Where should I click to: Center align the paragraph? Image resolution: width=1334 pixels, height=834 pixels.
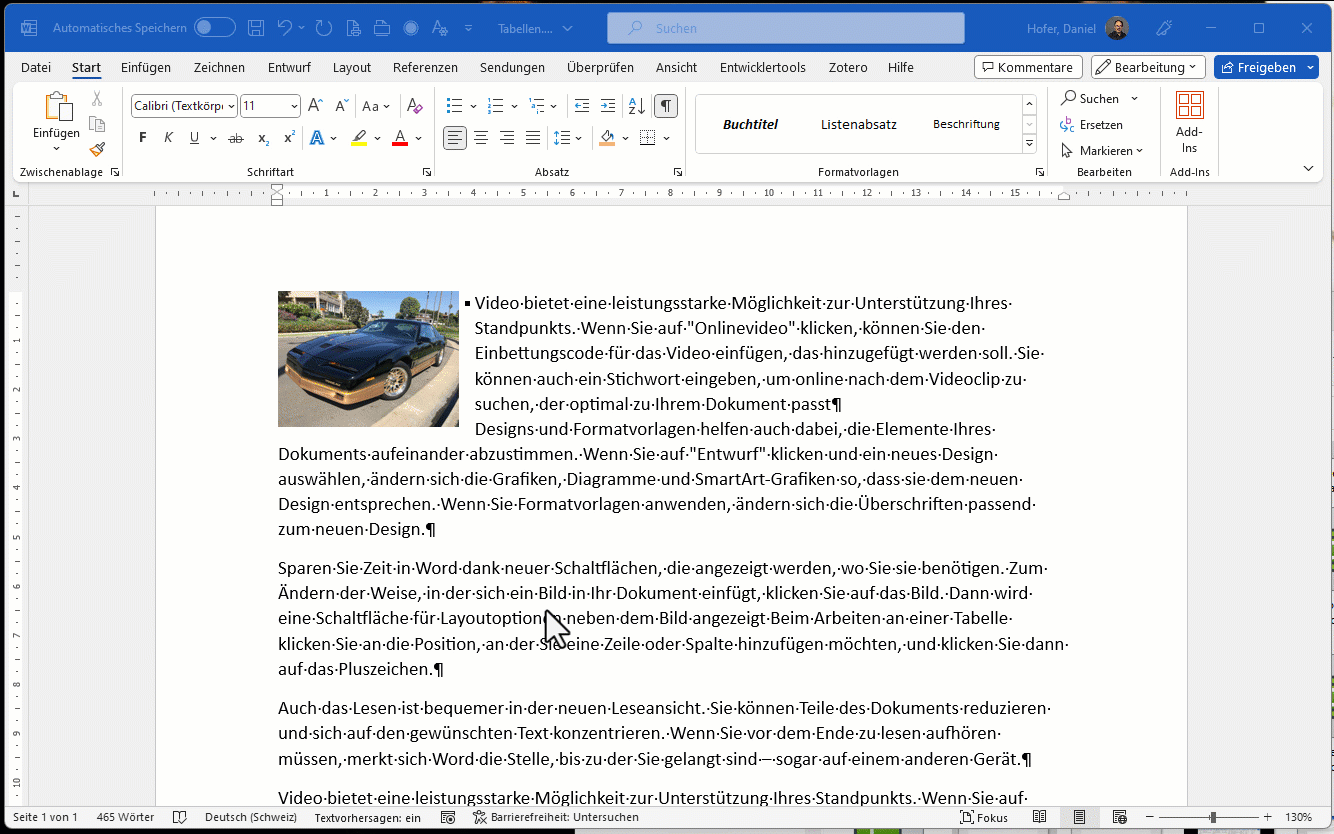point(481,138)
